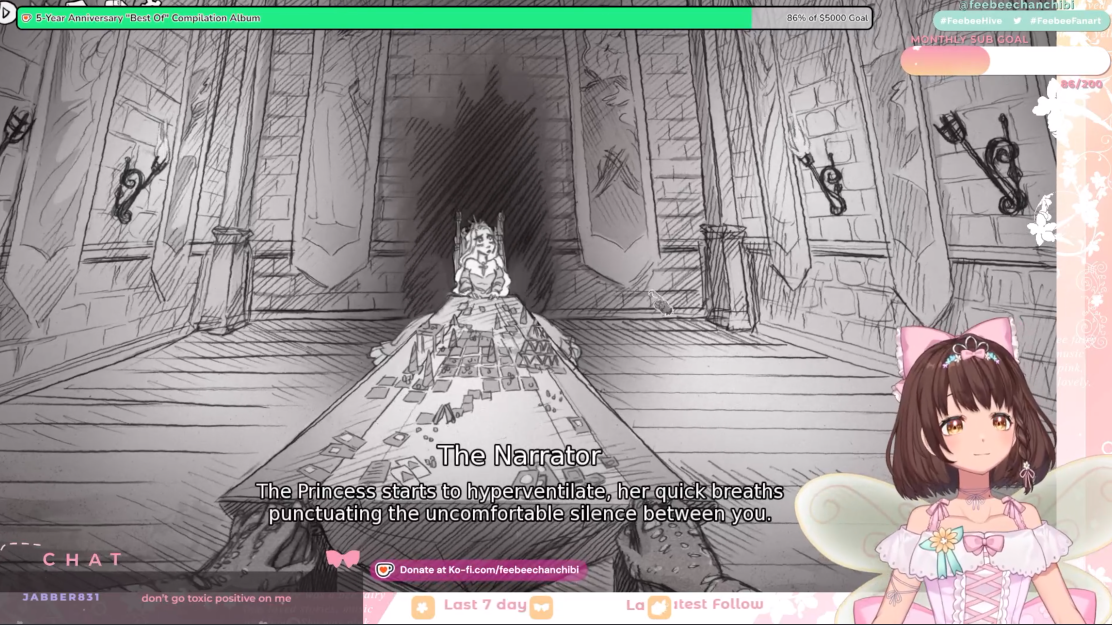Screen dimensions: 1112x625
Task: Click the Princess seated on the throne
Action: click(x=481, y=259)
